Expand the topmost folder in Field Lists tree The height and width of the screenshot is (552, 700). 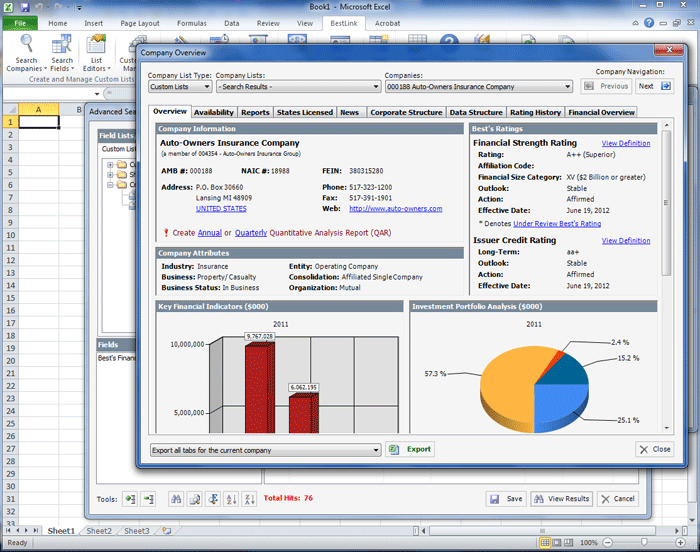pyautogui.click(x=110, y=164)
